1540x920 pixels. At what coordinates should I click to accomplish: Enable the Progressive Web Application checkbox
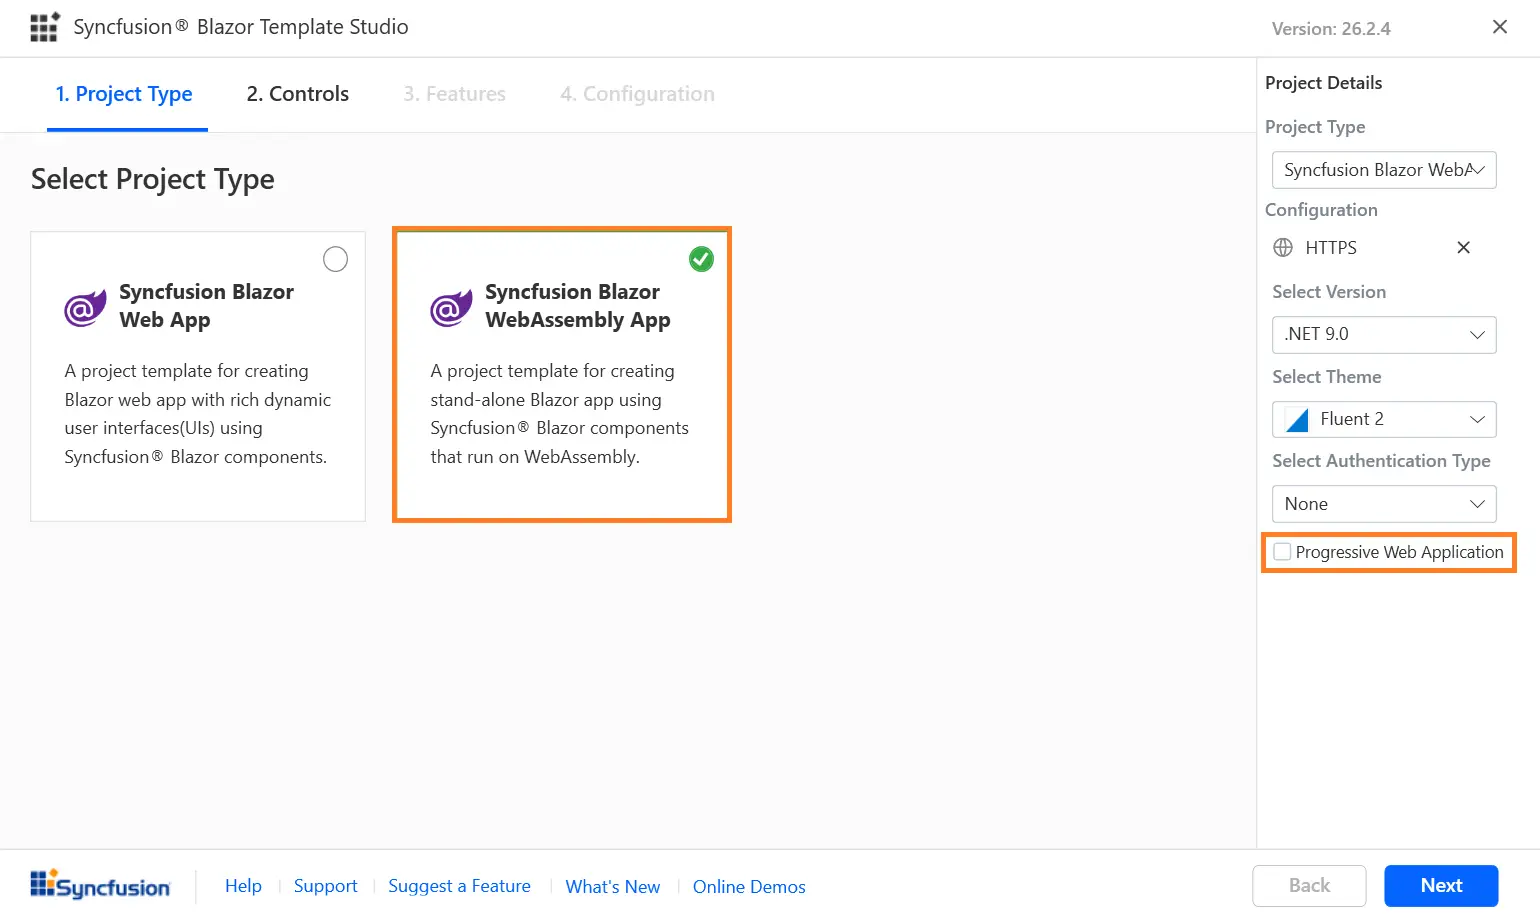(1282, 552)
